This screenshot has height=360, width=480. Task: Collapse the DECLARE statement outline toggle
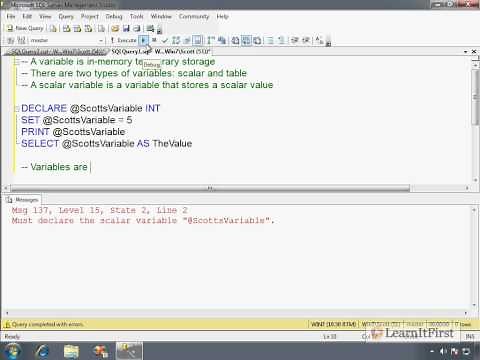pos(16,109)
